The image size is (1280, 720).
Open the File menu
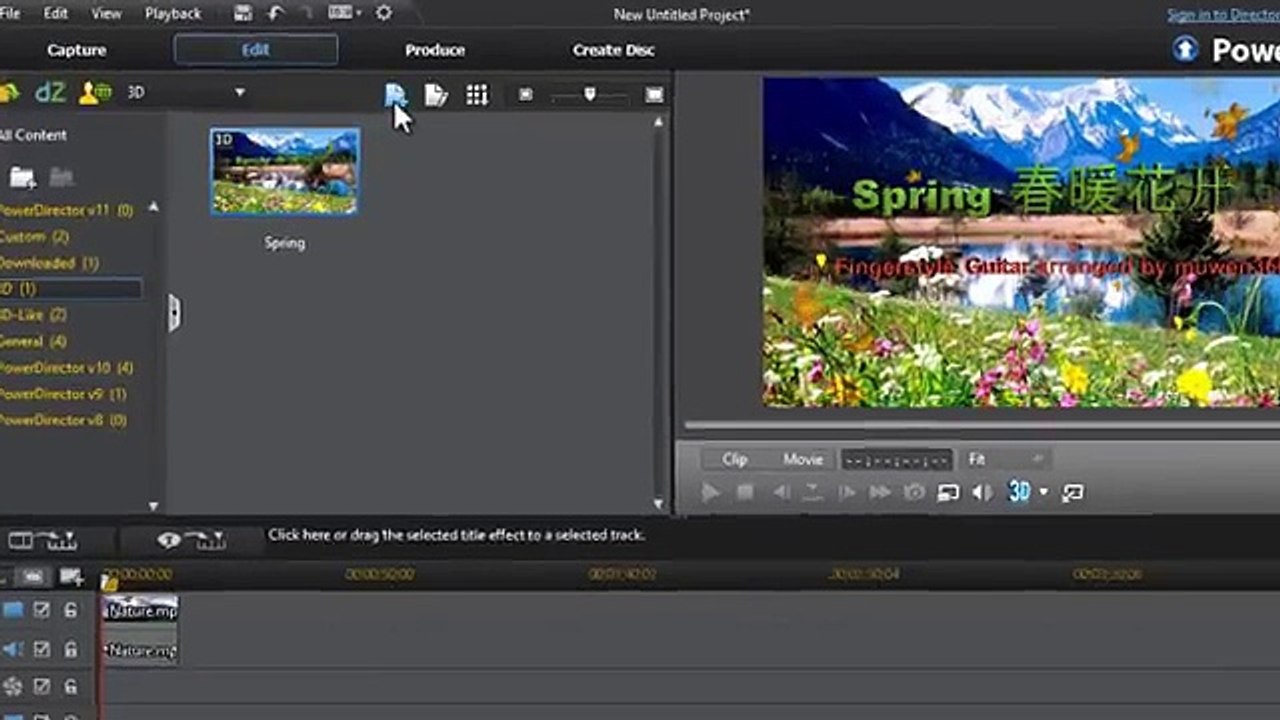(x=9, y=14)
